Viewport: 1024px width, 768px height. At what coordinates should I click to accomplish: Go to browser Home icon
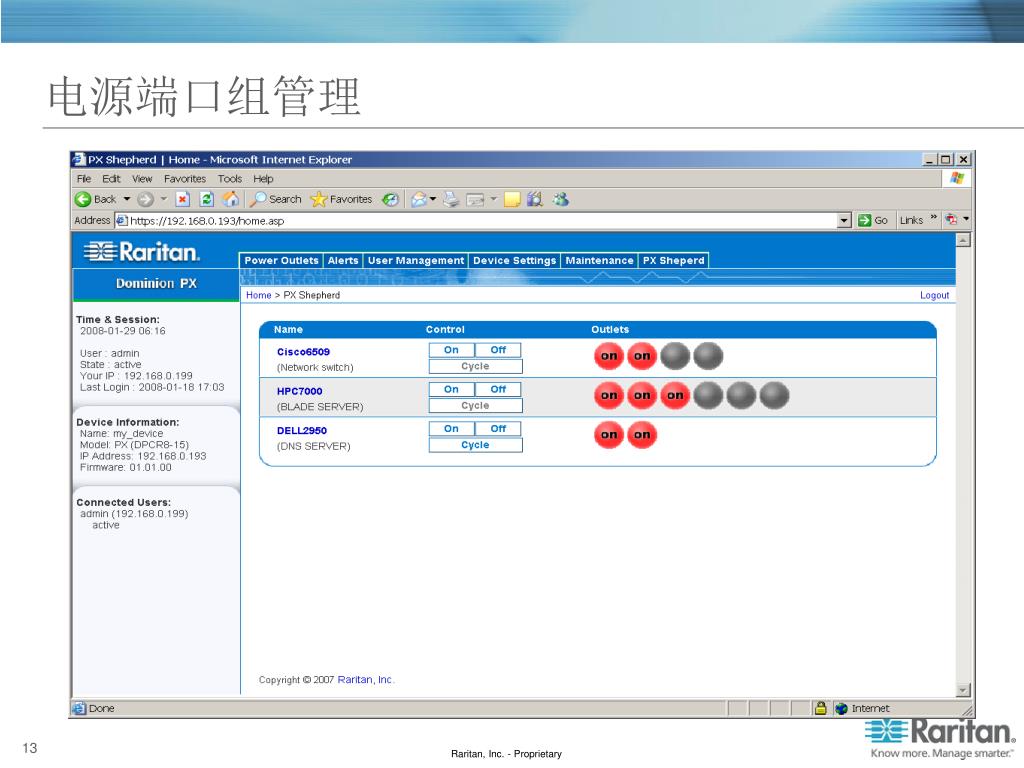tap(231, 199)
